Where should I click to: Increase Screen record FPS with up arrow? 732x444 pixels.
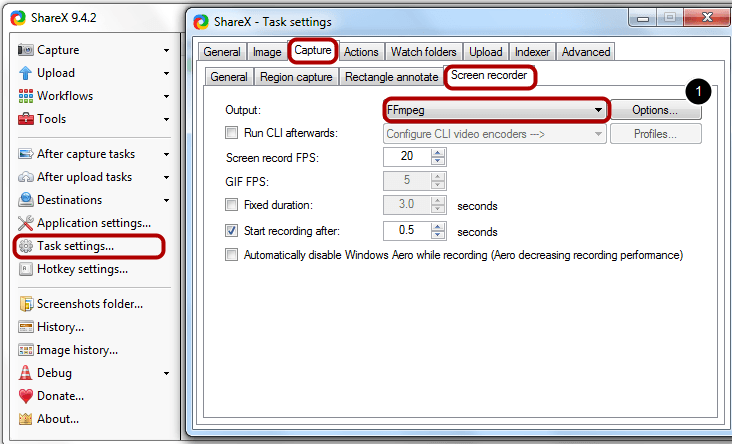tap(438, 152)
